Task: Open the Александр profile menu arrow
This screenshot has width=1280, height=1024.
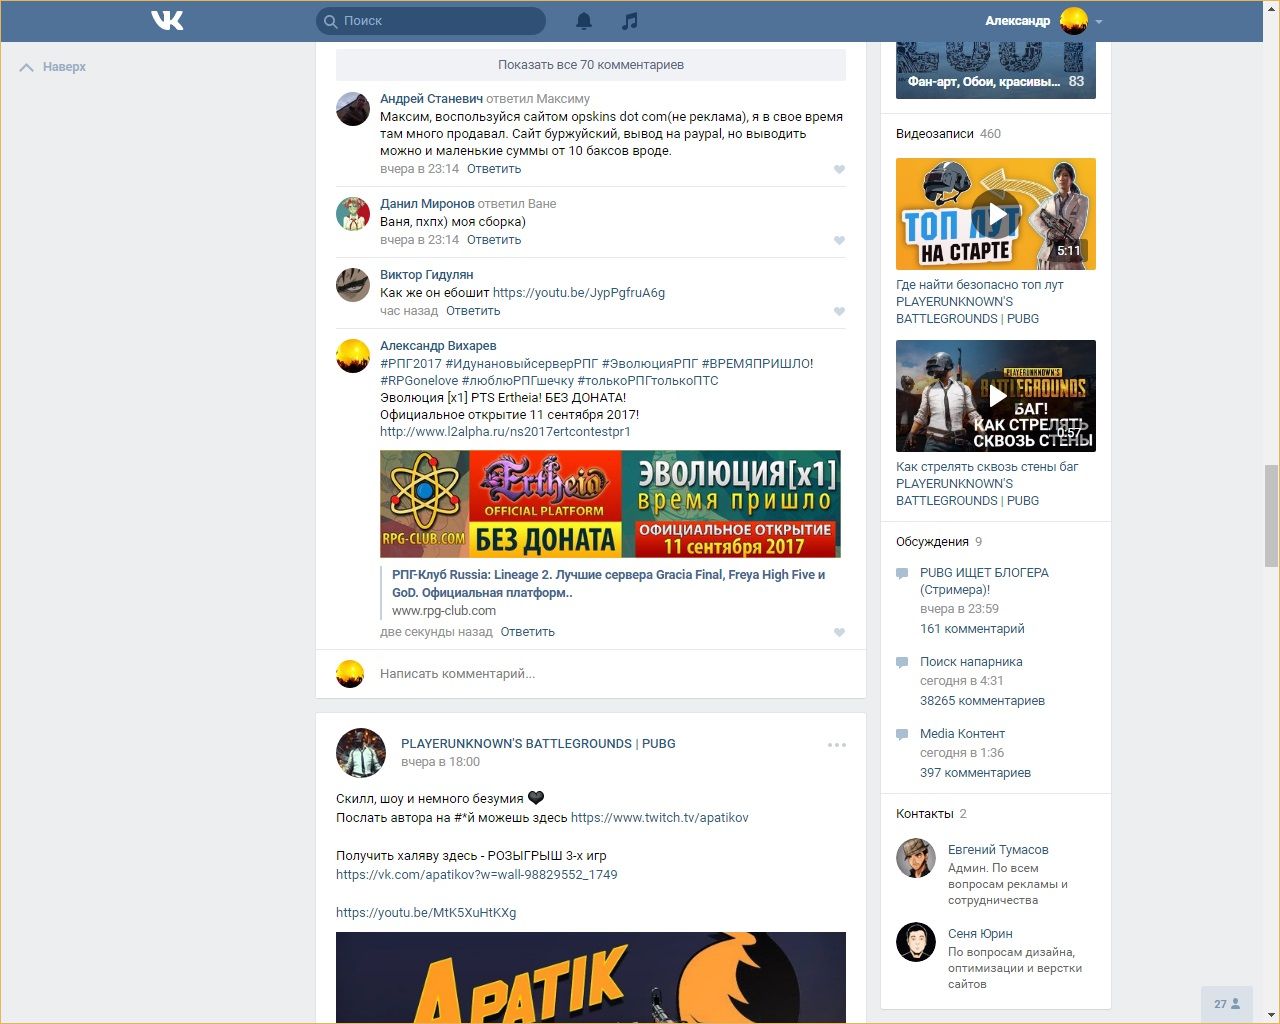Action: point(1099,21)
